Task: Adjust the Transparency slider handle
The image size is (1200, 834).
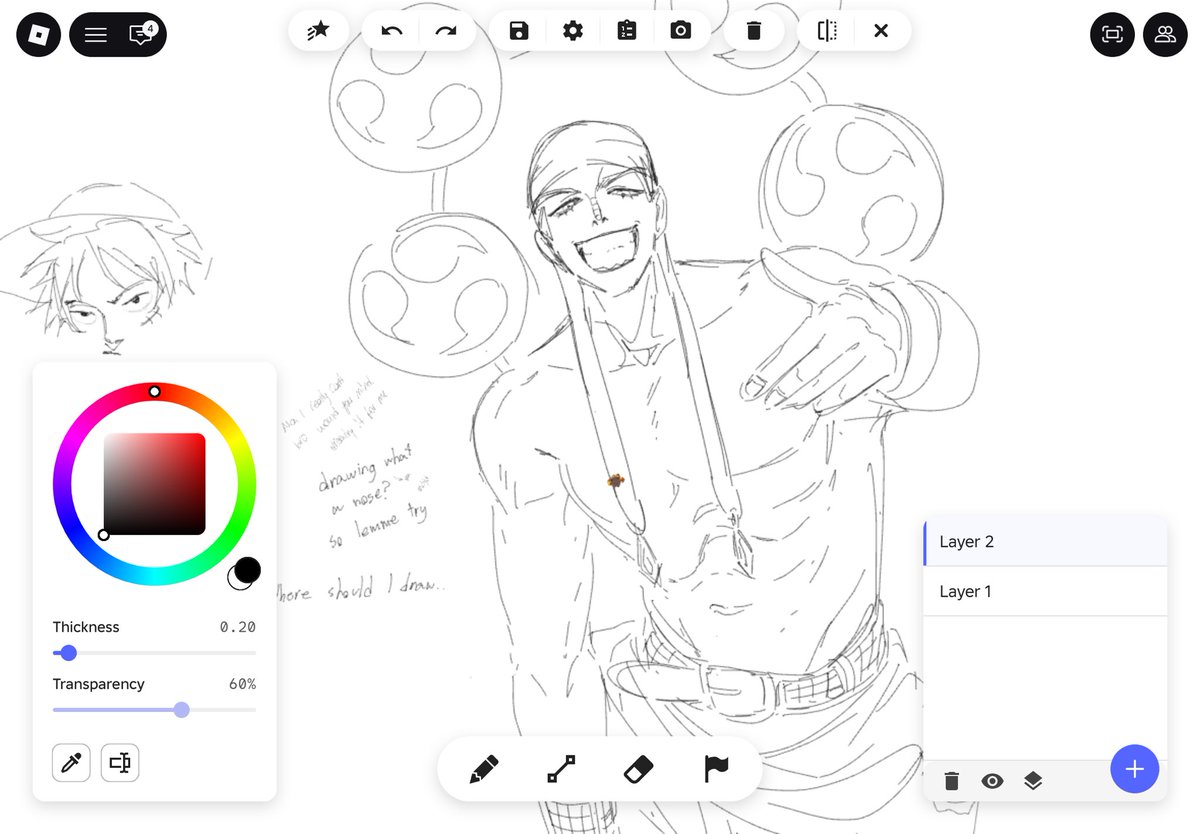Action: pyautogui.click(x=181, y=710)
